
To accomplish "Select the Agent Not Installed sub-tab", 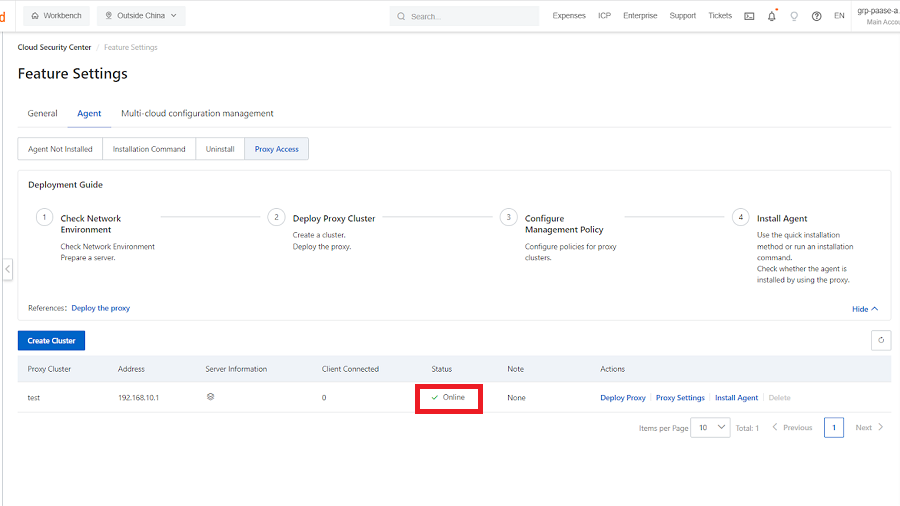I will pos(60,149).
